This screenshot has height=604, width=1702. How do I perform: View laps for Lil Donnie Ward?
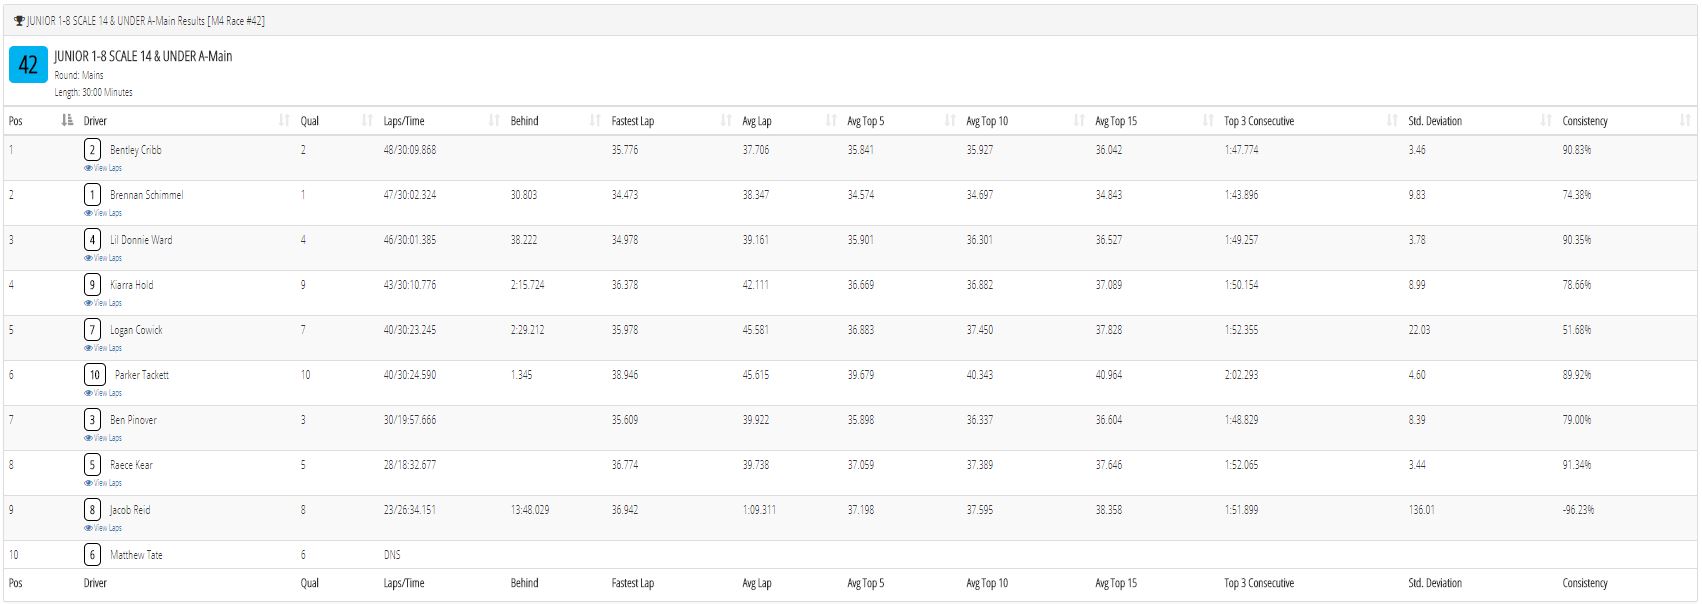pos(103,258)
